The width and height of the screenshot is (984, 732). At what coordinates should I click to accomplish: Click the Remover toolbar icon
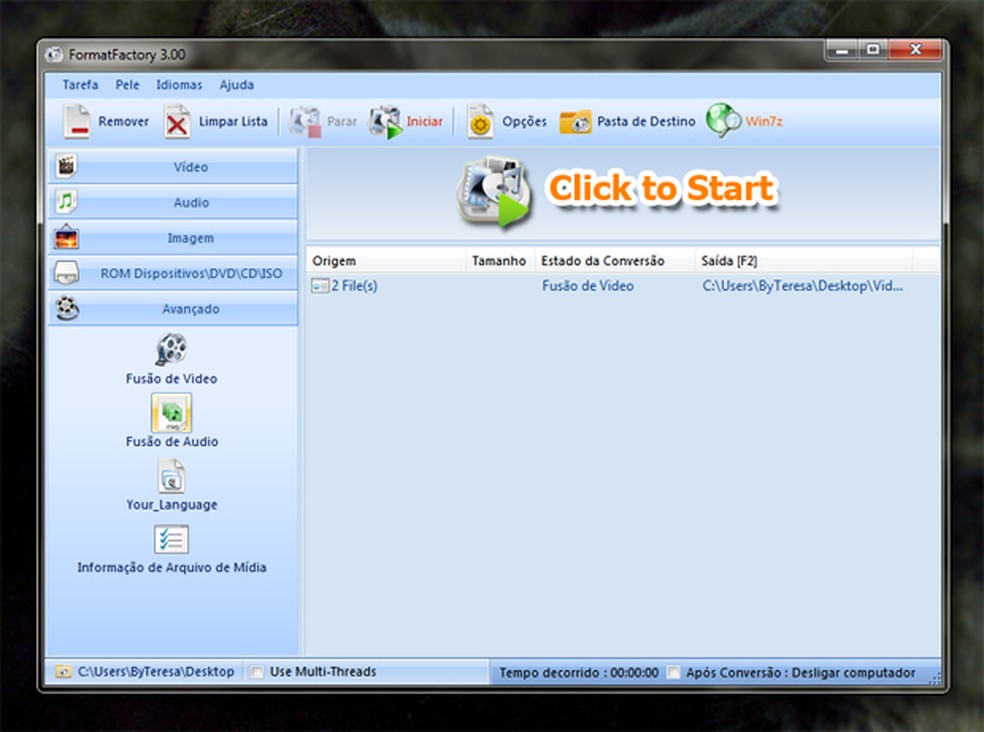(x=77, y=121)
